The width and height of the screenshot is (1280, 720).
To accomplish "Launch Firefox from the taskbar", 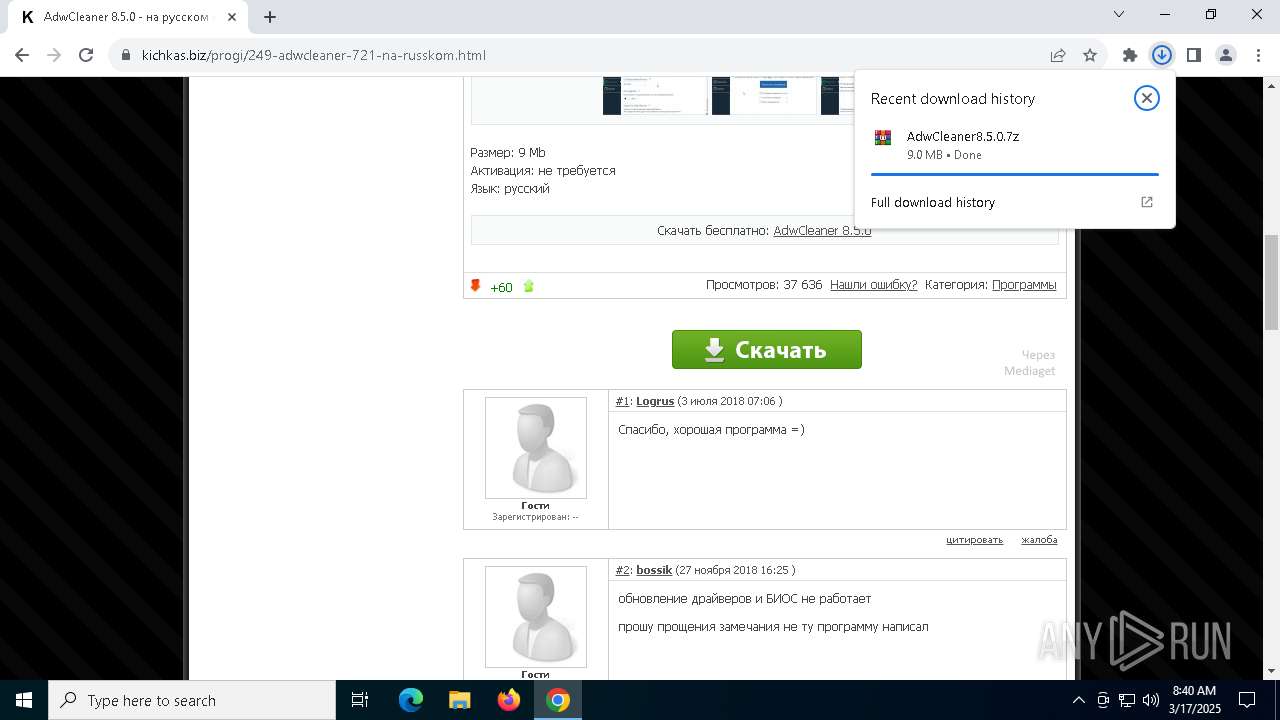I will (509, 700).
